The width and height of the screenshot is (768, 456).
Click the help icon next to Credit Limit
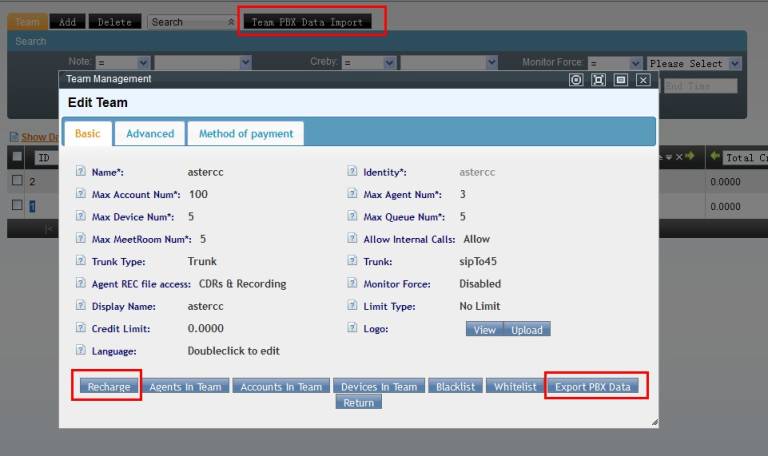80,328
